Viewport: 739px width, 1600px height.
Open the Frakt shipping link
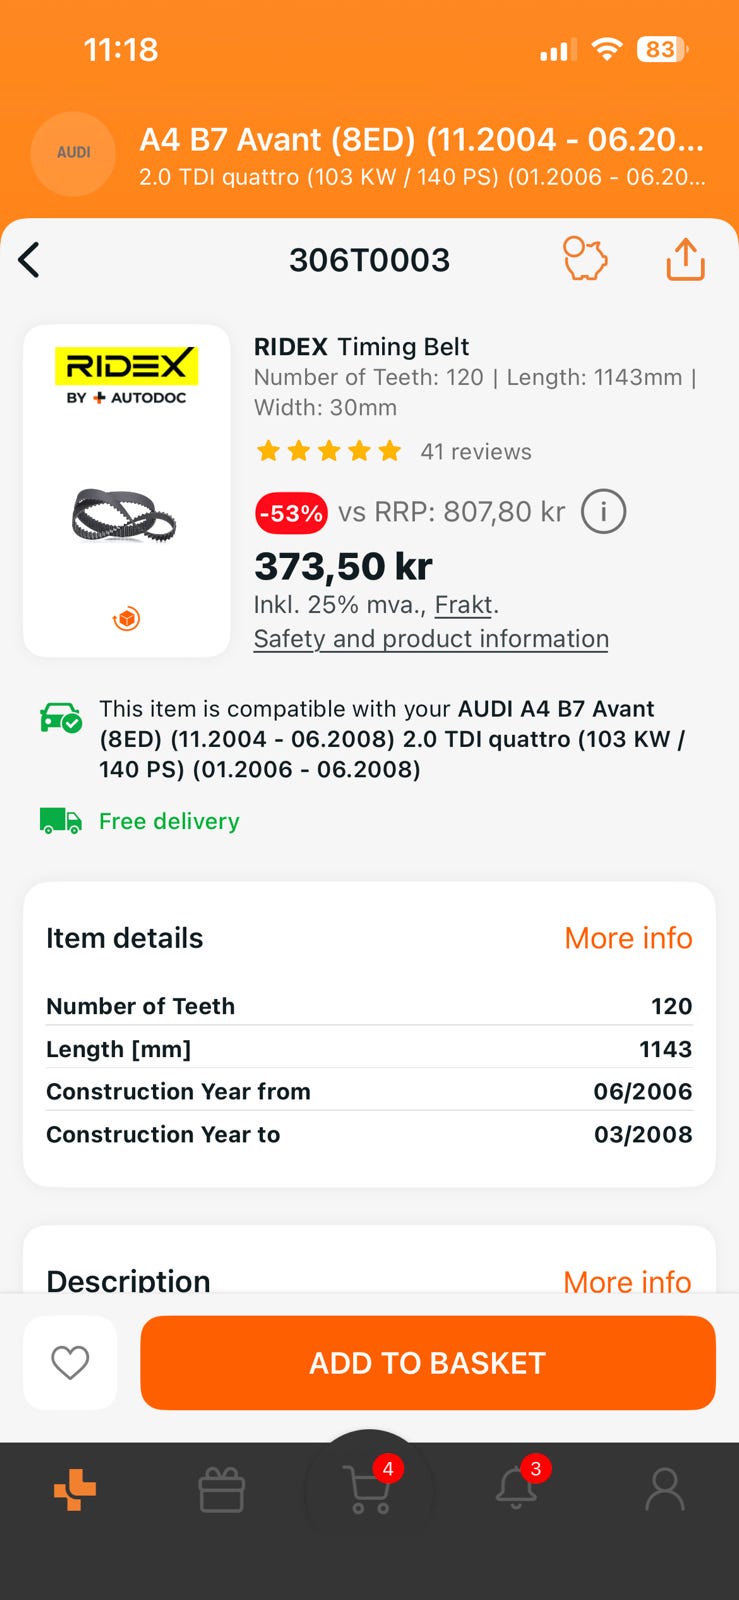tap(464, 605)
